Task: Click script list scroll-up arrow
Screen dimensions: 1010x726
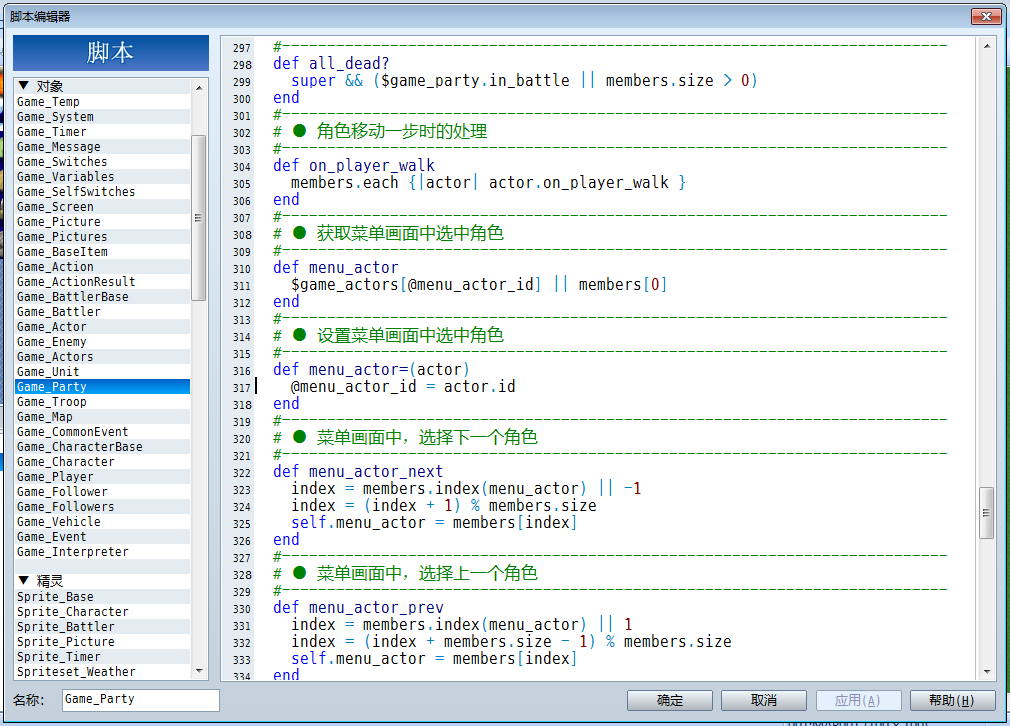Action: point(199,88)
